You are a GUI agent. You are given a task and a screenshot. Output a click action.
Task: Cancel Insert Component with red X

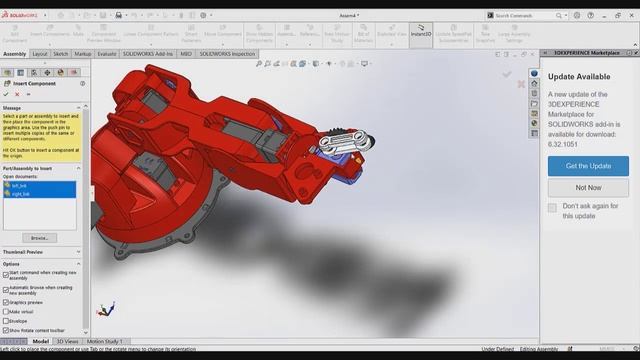(x=17, y=94)
